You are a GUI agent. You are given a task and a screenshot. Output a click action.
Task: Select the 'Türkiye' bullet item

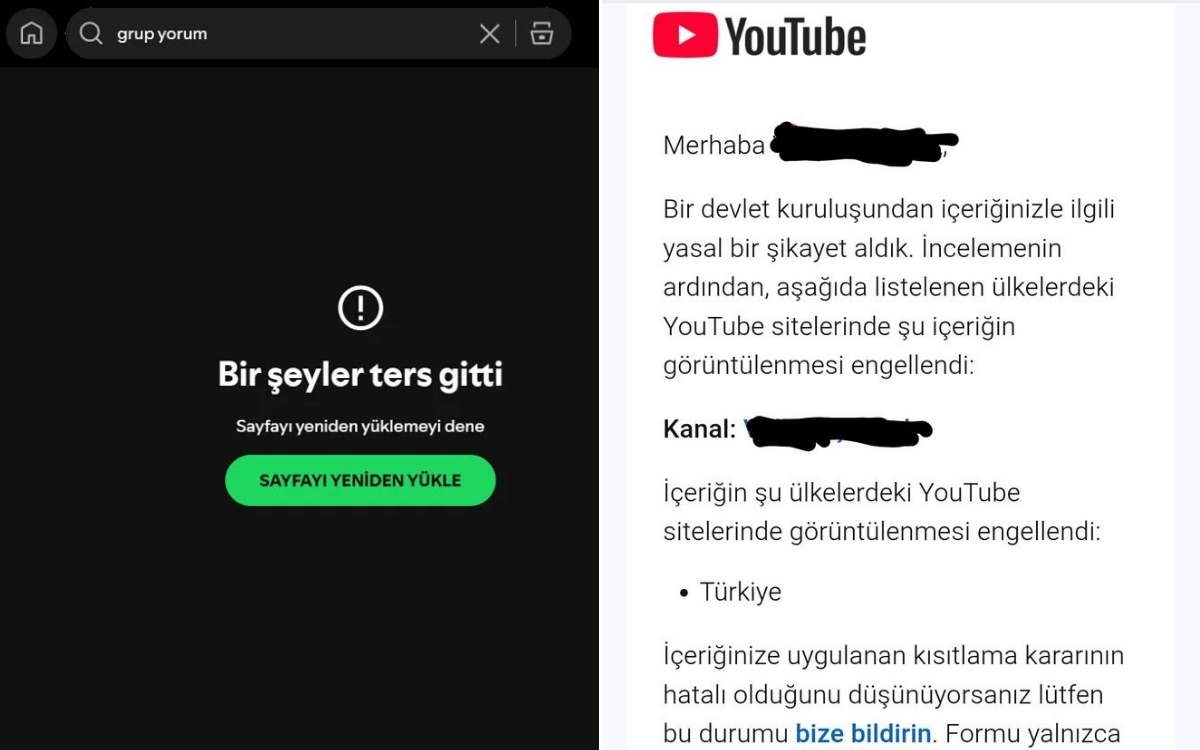(x=740, y=592)
